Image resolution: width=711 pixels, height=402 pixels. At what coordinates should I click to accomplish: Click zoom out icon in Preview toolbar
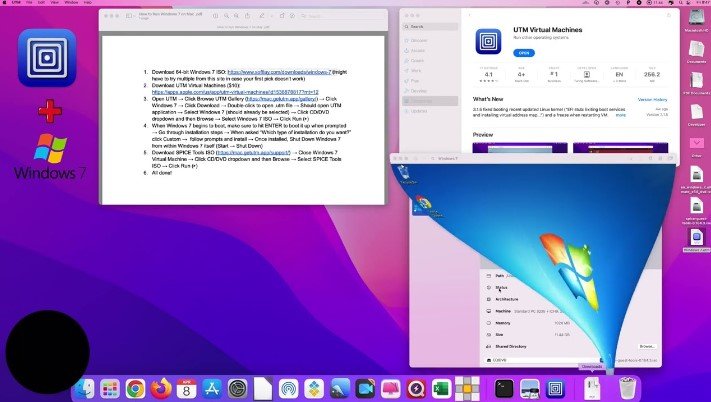click(226, 16)
